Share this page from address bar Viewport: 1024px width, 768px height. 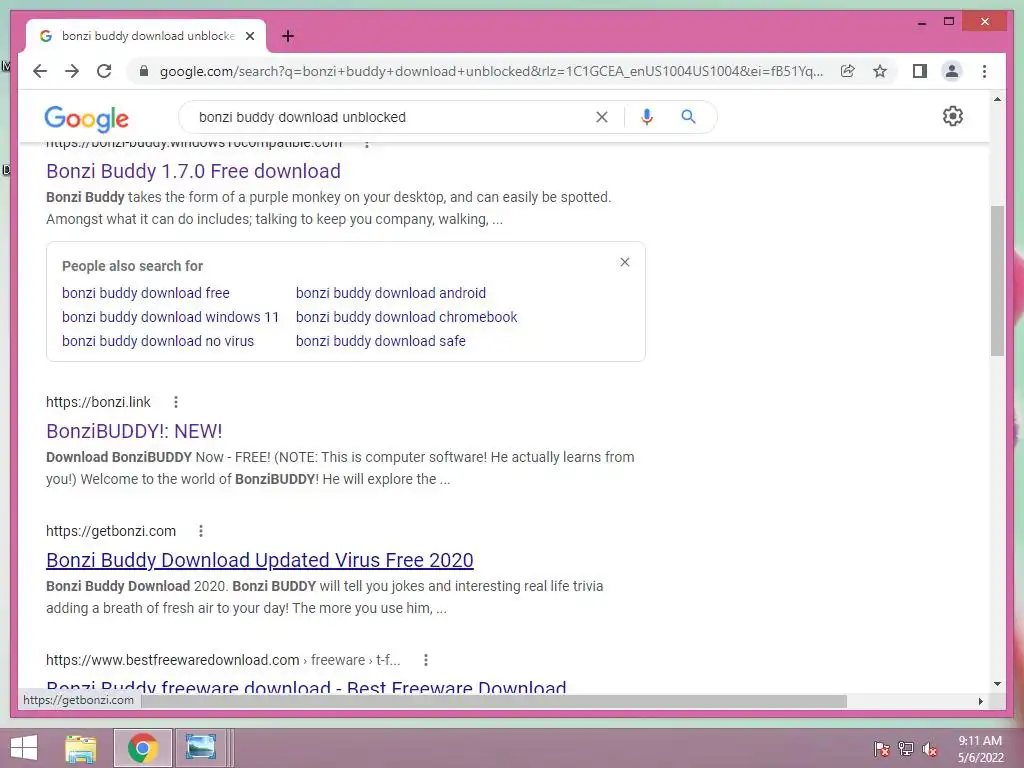[x=848, y=71]
